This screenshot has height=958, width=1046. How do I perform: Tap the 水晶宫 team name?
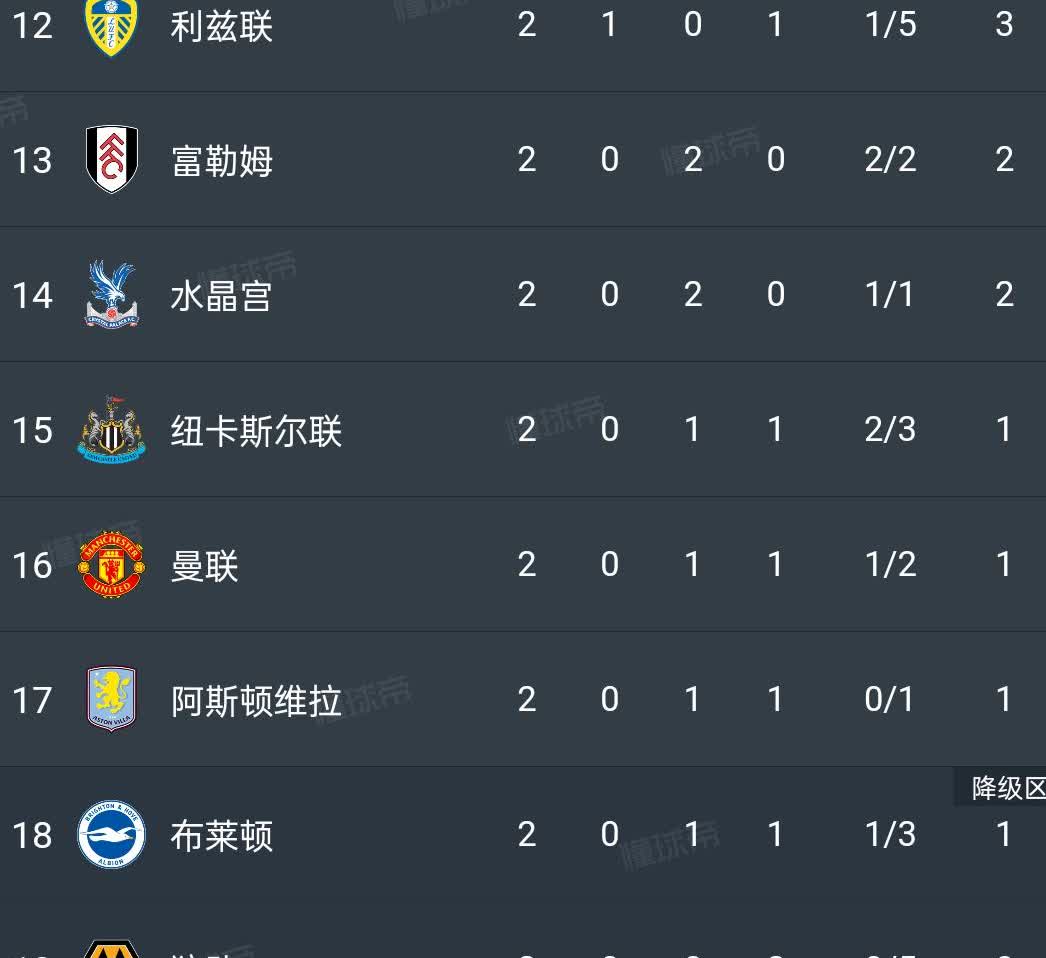221,296
